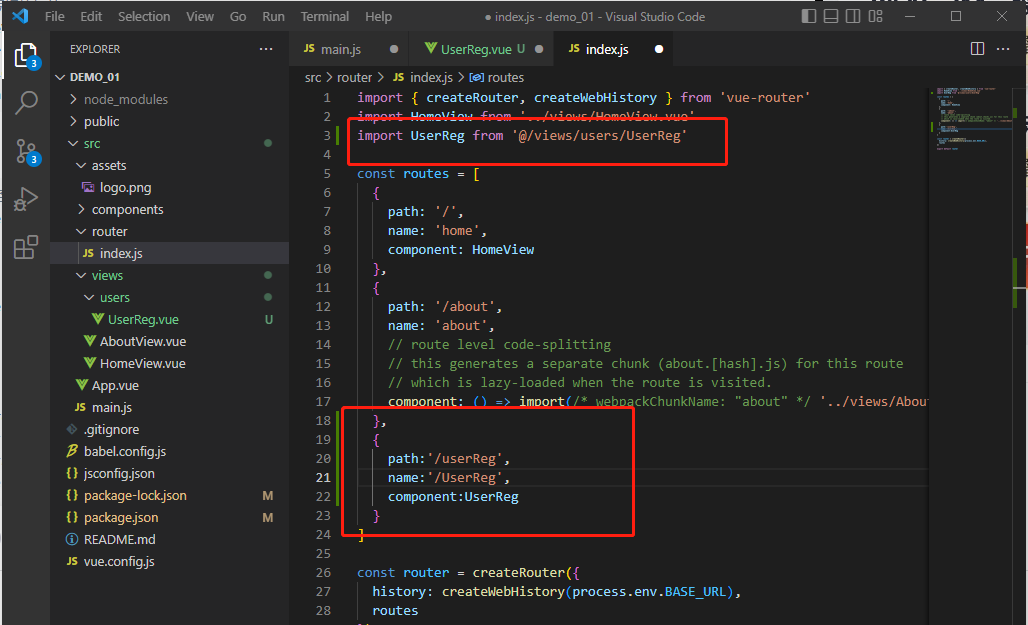
Task: Open Explorer's more actions ellipsis
Action: pyautogui.click(x=265, y=49)
